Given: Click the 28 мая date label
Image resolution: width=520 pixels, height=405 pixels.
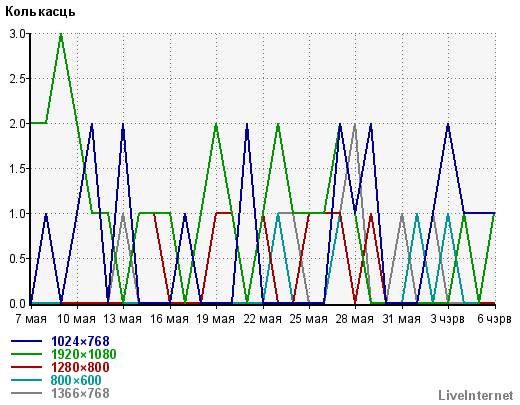Looking at the screenshot, I should (355, 319).
